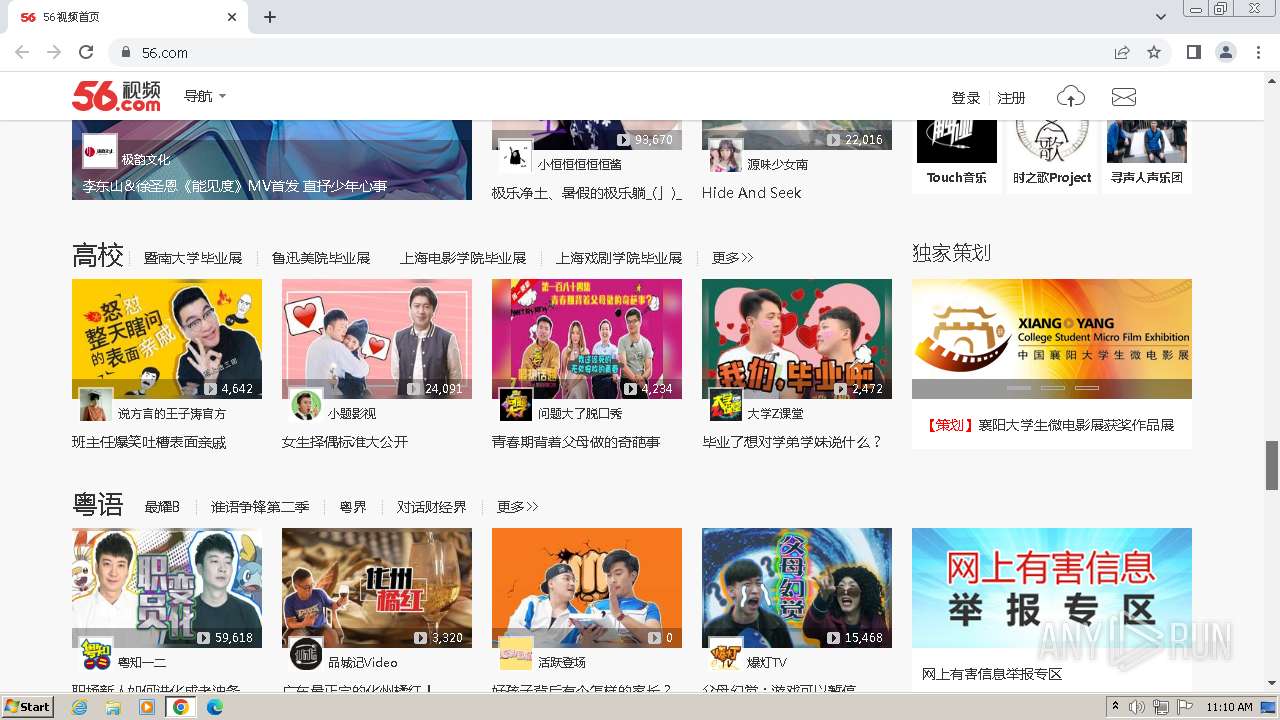
Task: Bookmark this page with the star icon
Action: coord(1154,52)
